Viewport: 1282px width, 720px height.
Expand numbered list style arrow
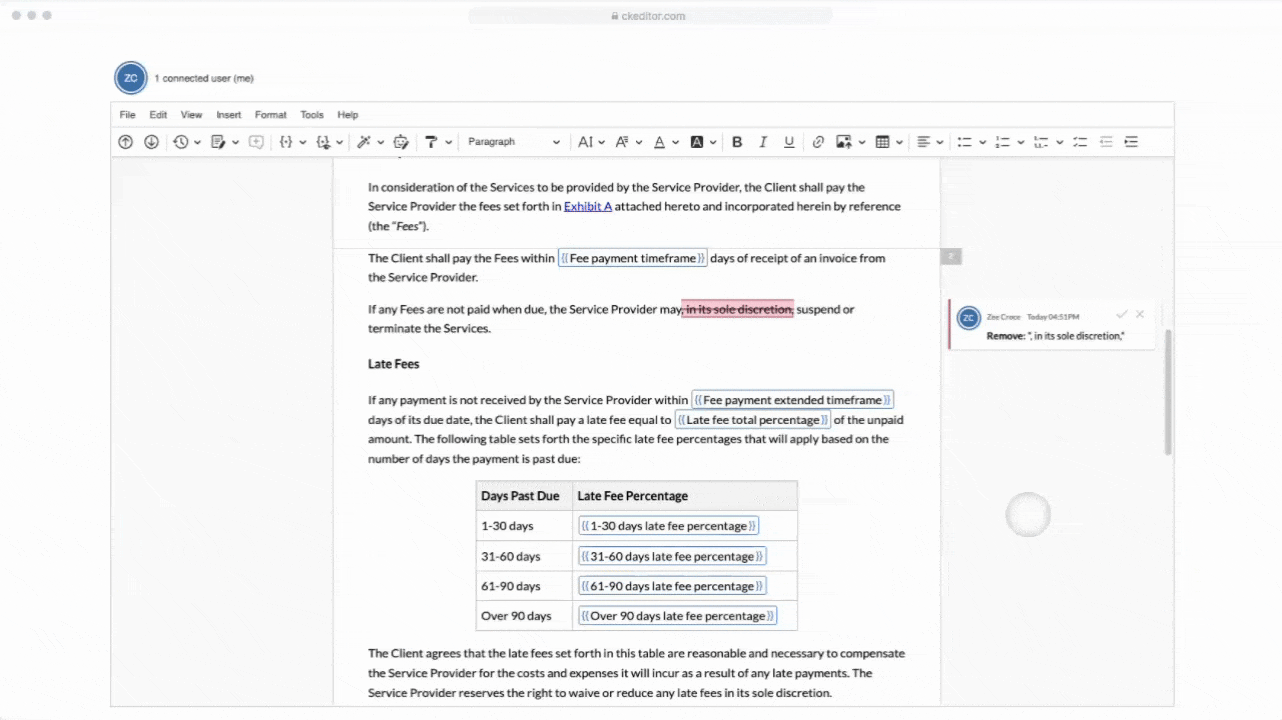click(1021, 142)
